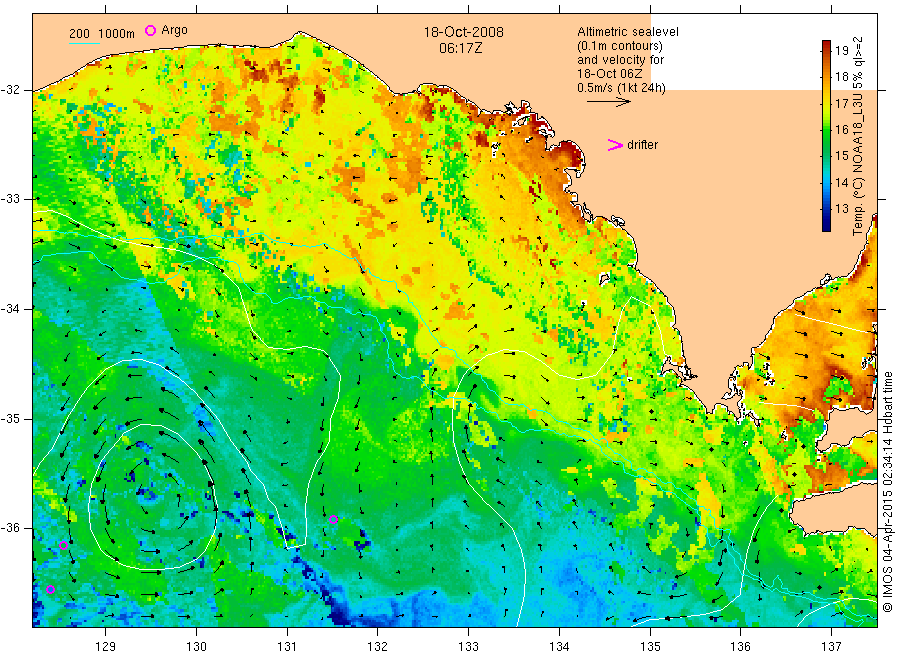
Task: Click the velocity scale arrow under 0.5m/s
Action: [608, 102]
